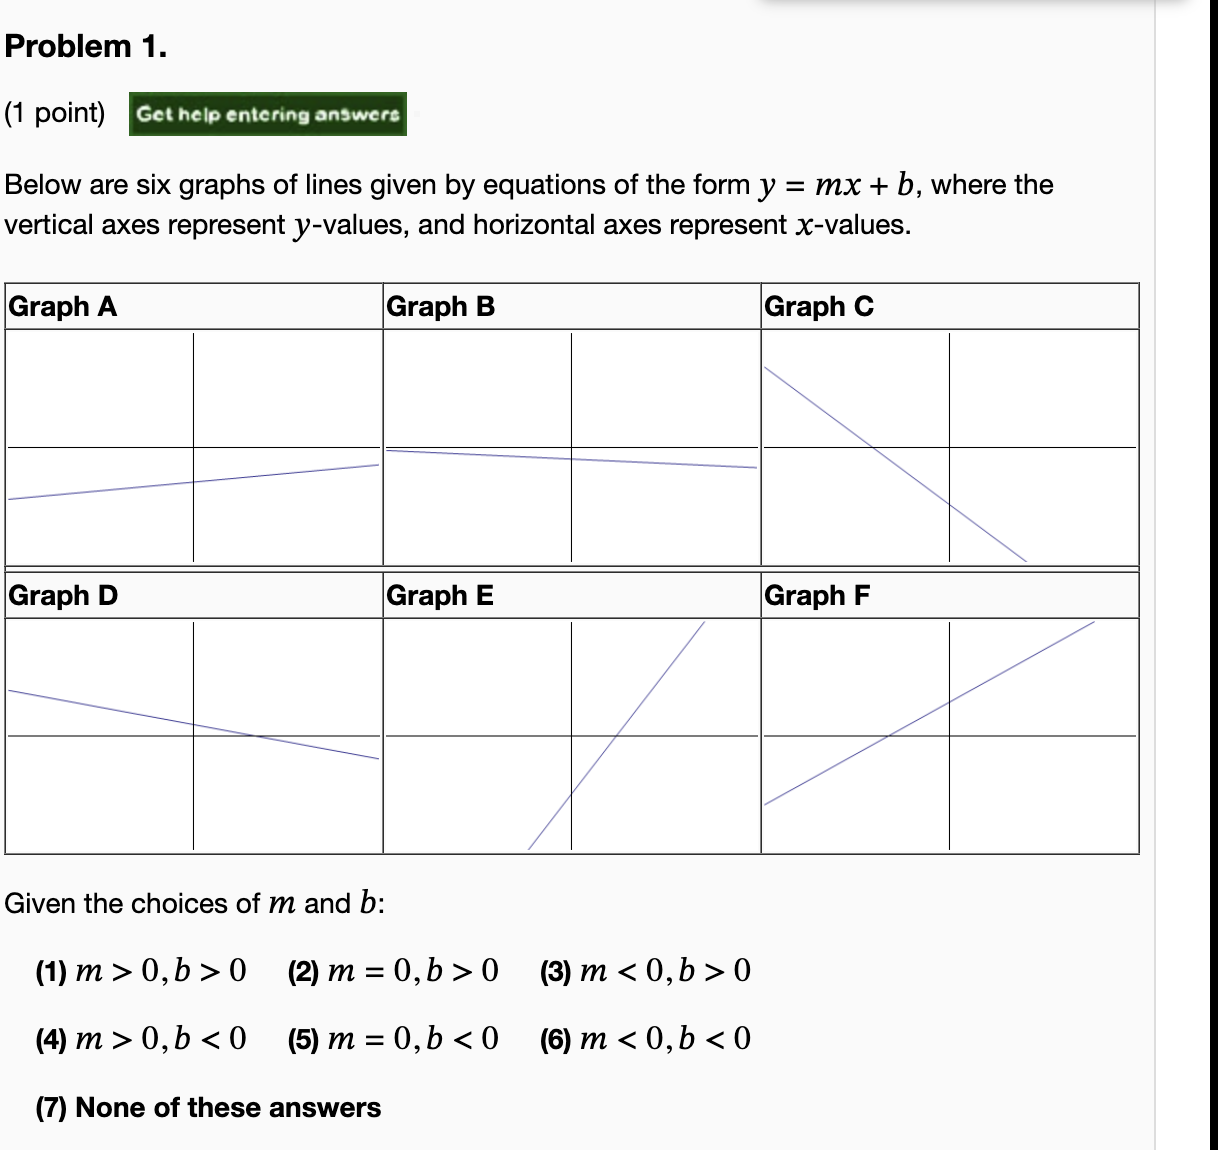Click the Problem 1 heading
The height and width of the screenshot is (1150, 1218).
(82, 46)
